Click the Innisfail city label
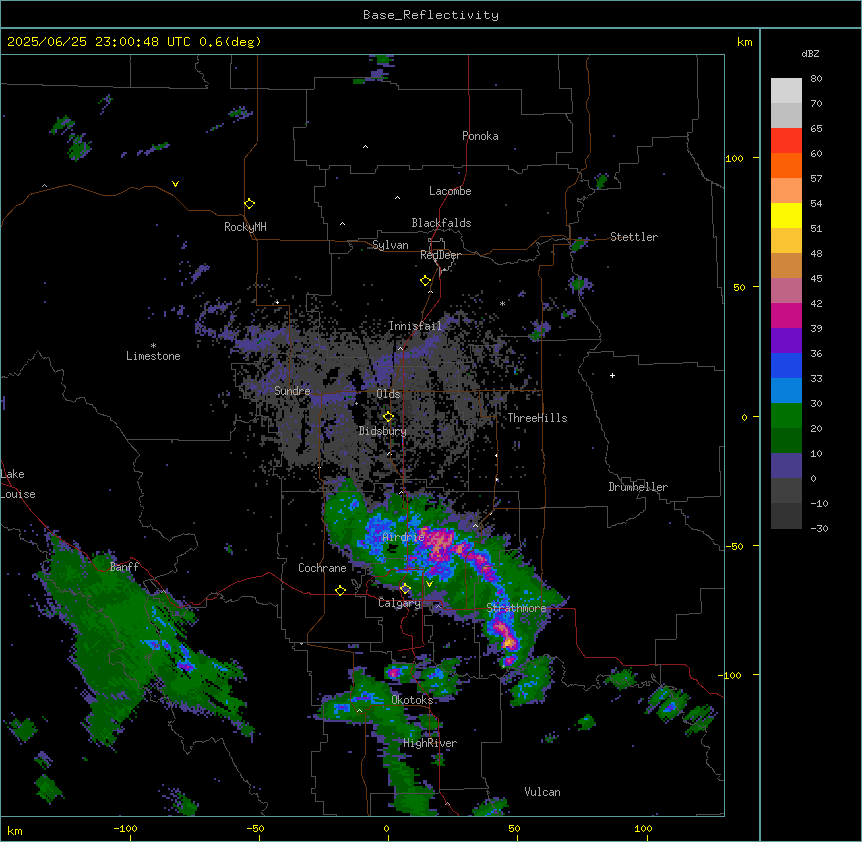The image size is (862, 842). [415, 326]
